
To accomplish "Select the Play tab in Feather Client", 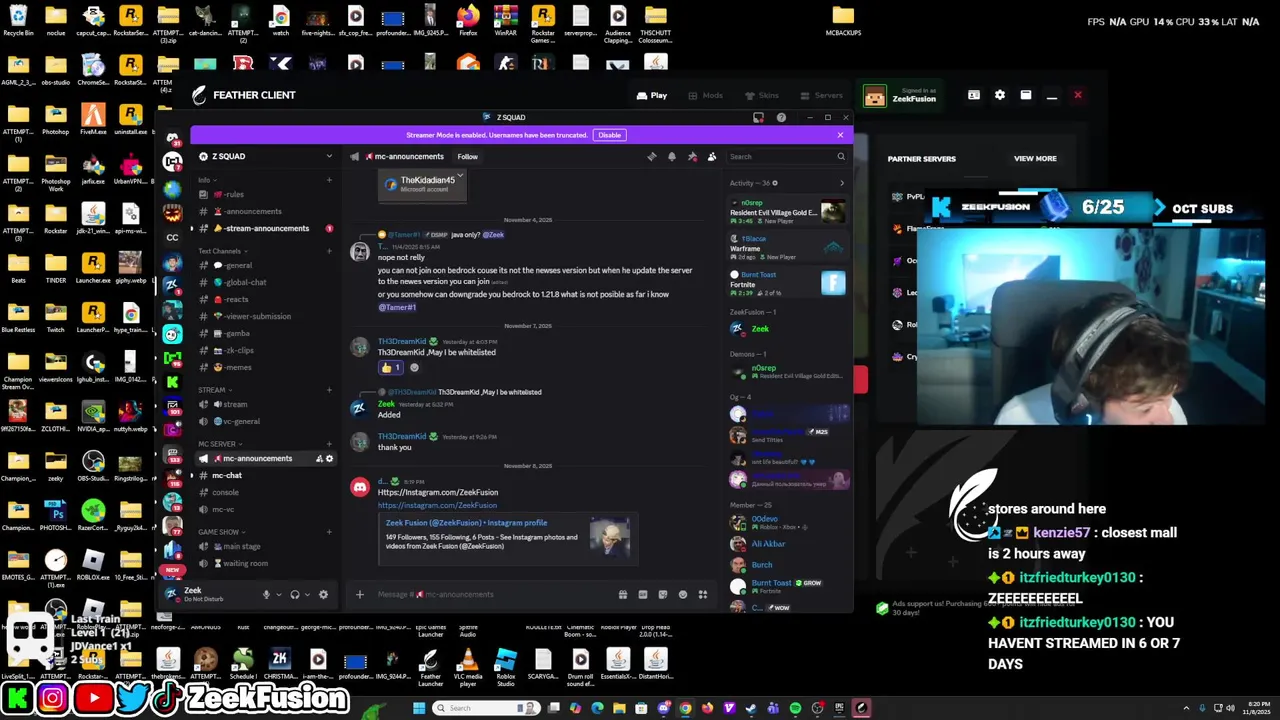I will (652, 96).
